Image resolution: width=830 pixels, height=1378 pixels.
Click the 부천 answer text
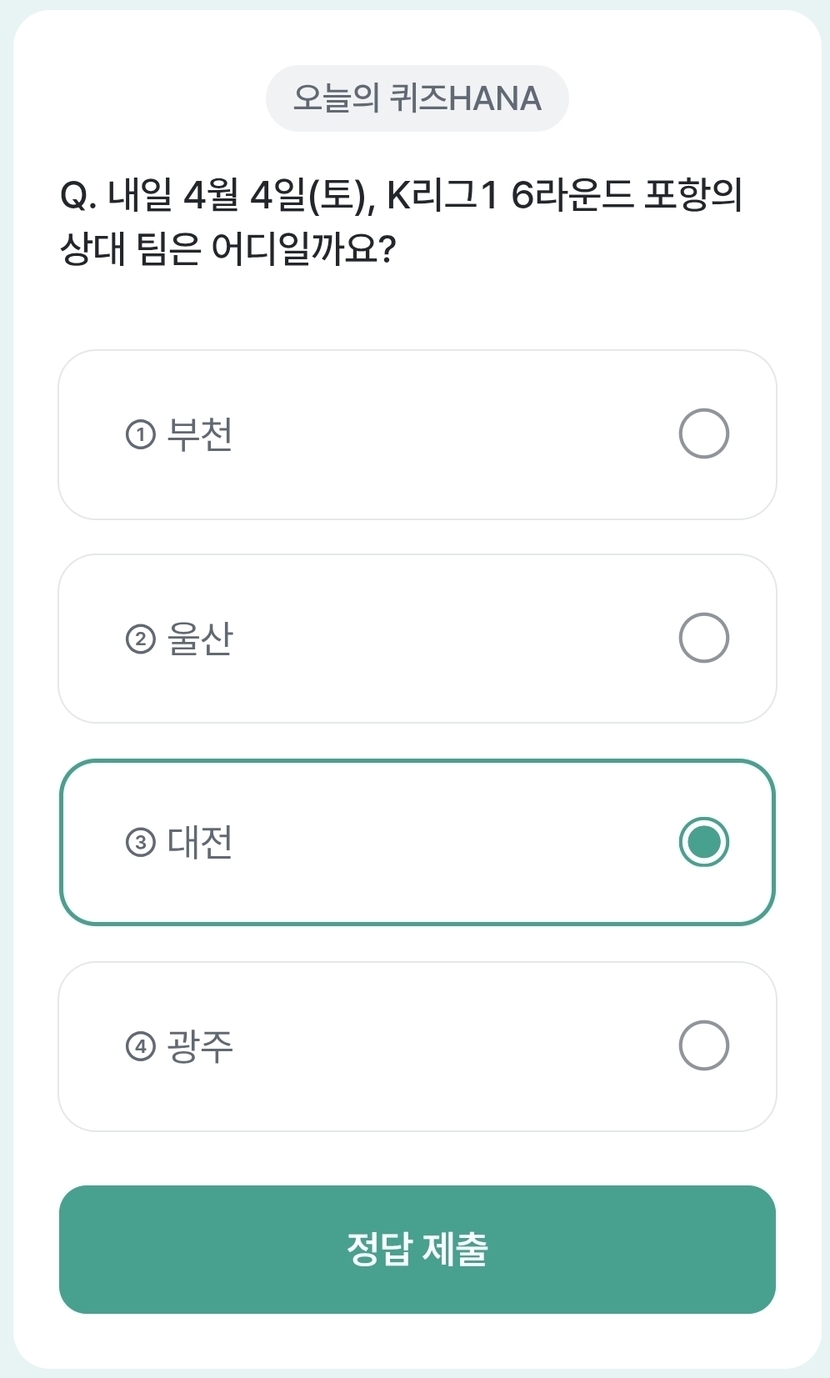coord(200,435)
